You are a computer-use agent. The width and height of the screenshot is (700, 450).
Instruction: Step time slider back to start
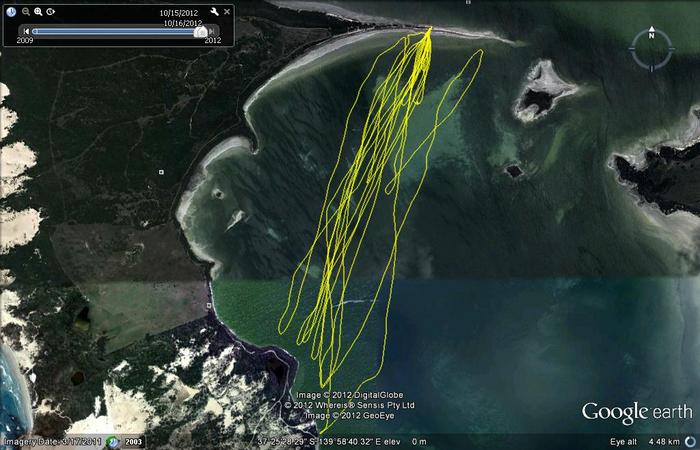26,31
